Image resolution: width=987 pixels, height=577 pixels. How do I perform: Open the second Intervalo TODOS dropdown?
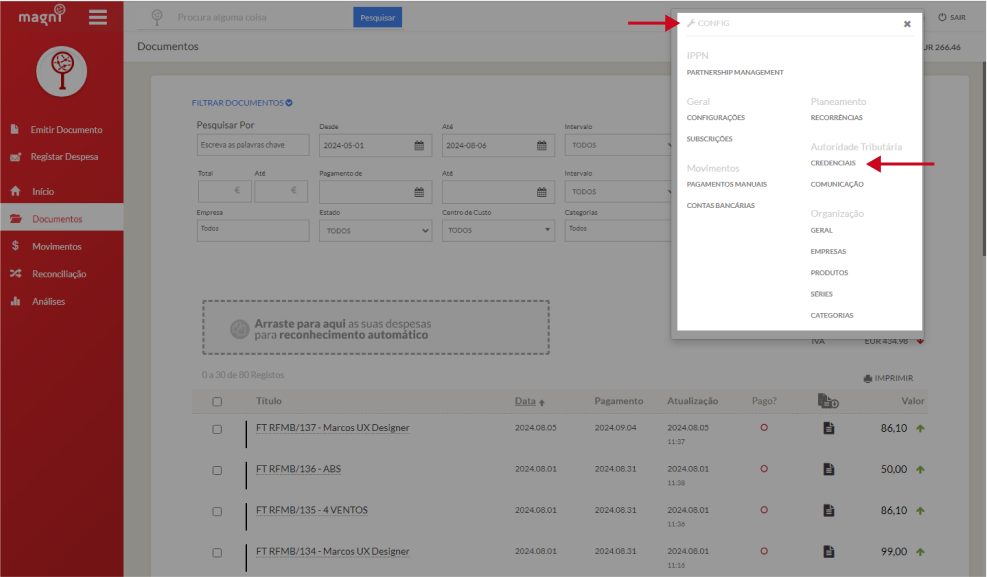619,191
